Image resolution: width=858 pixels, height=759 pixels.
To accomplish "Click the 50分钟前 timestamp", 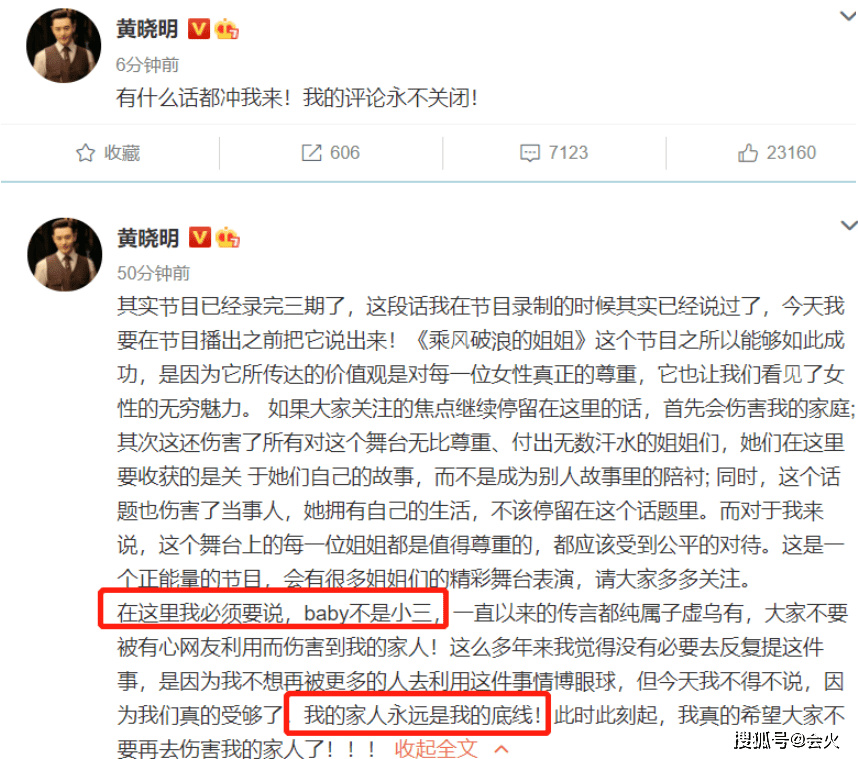I will pos(153,273).
